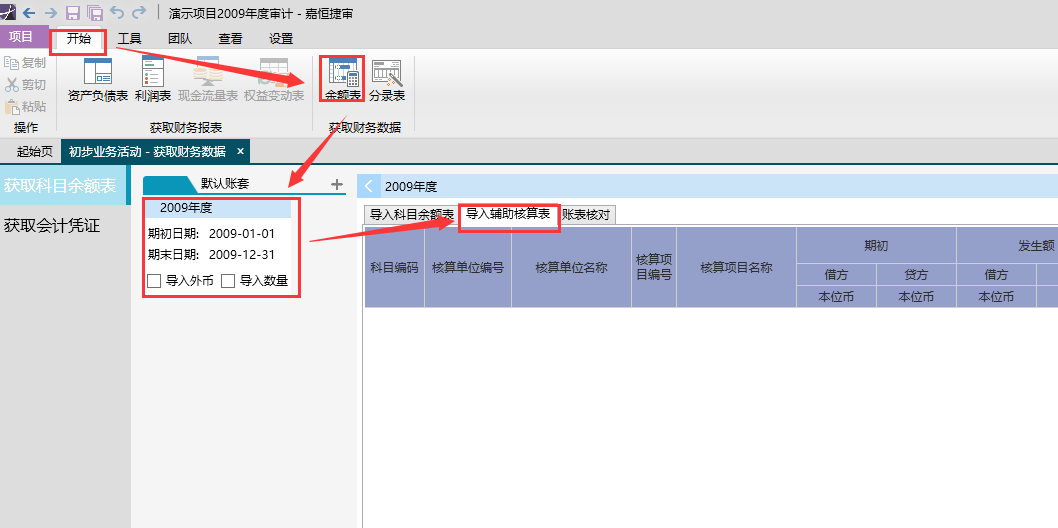Open the 账表核对 tab

pyautogui.click(x=586, y=214)
